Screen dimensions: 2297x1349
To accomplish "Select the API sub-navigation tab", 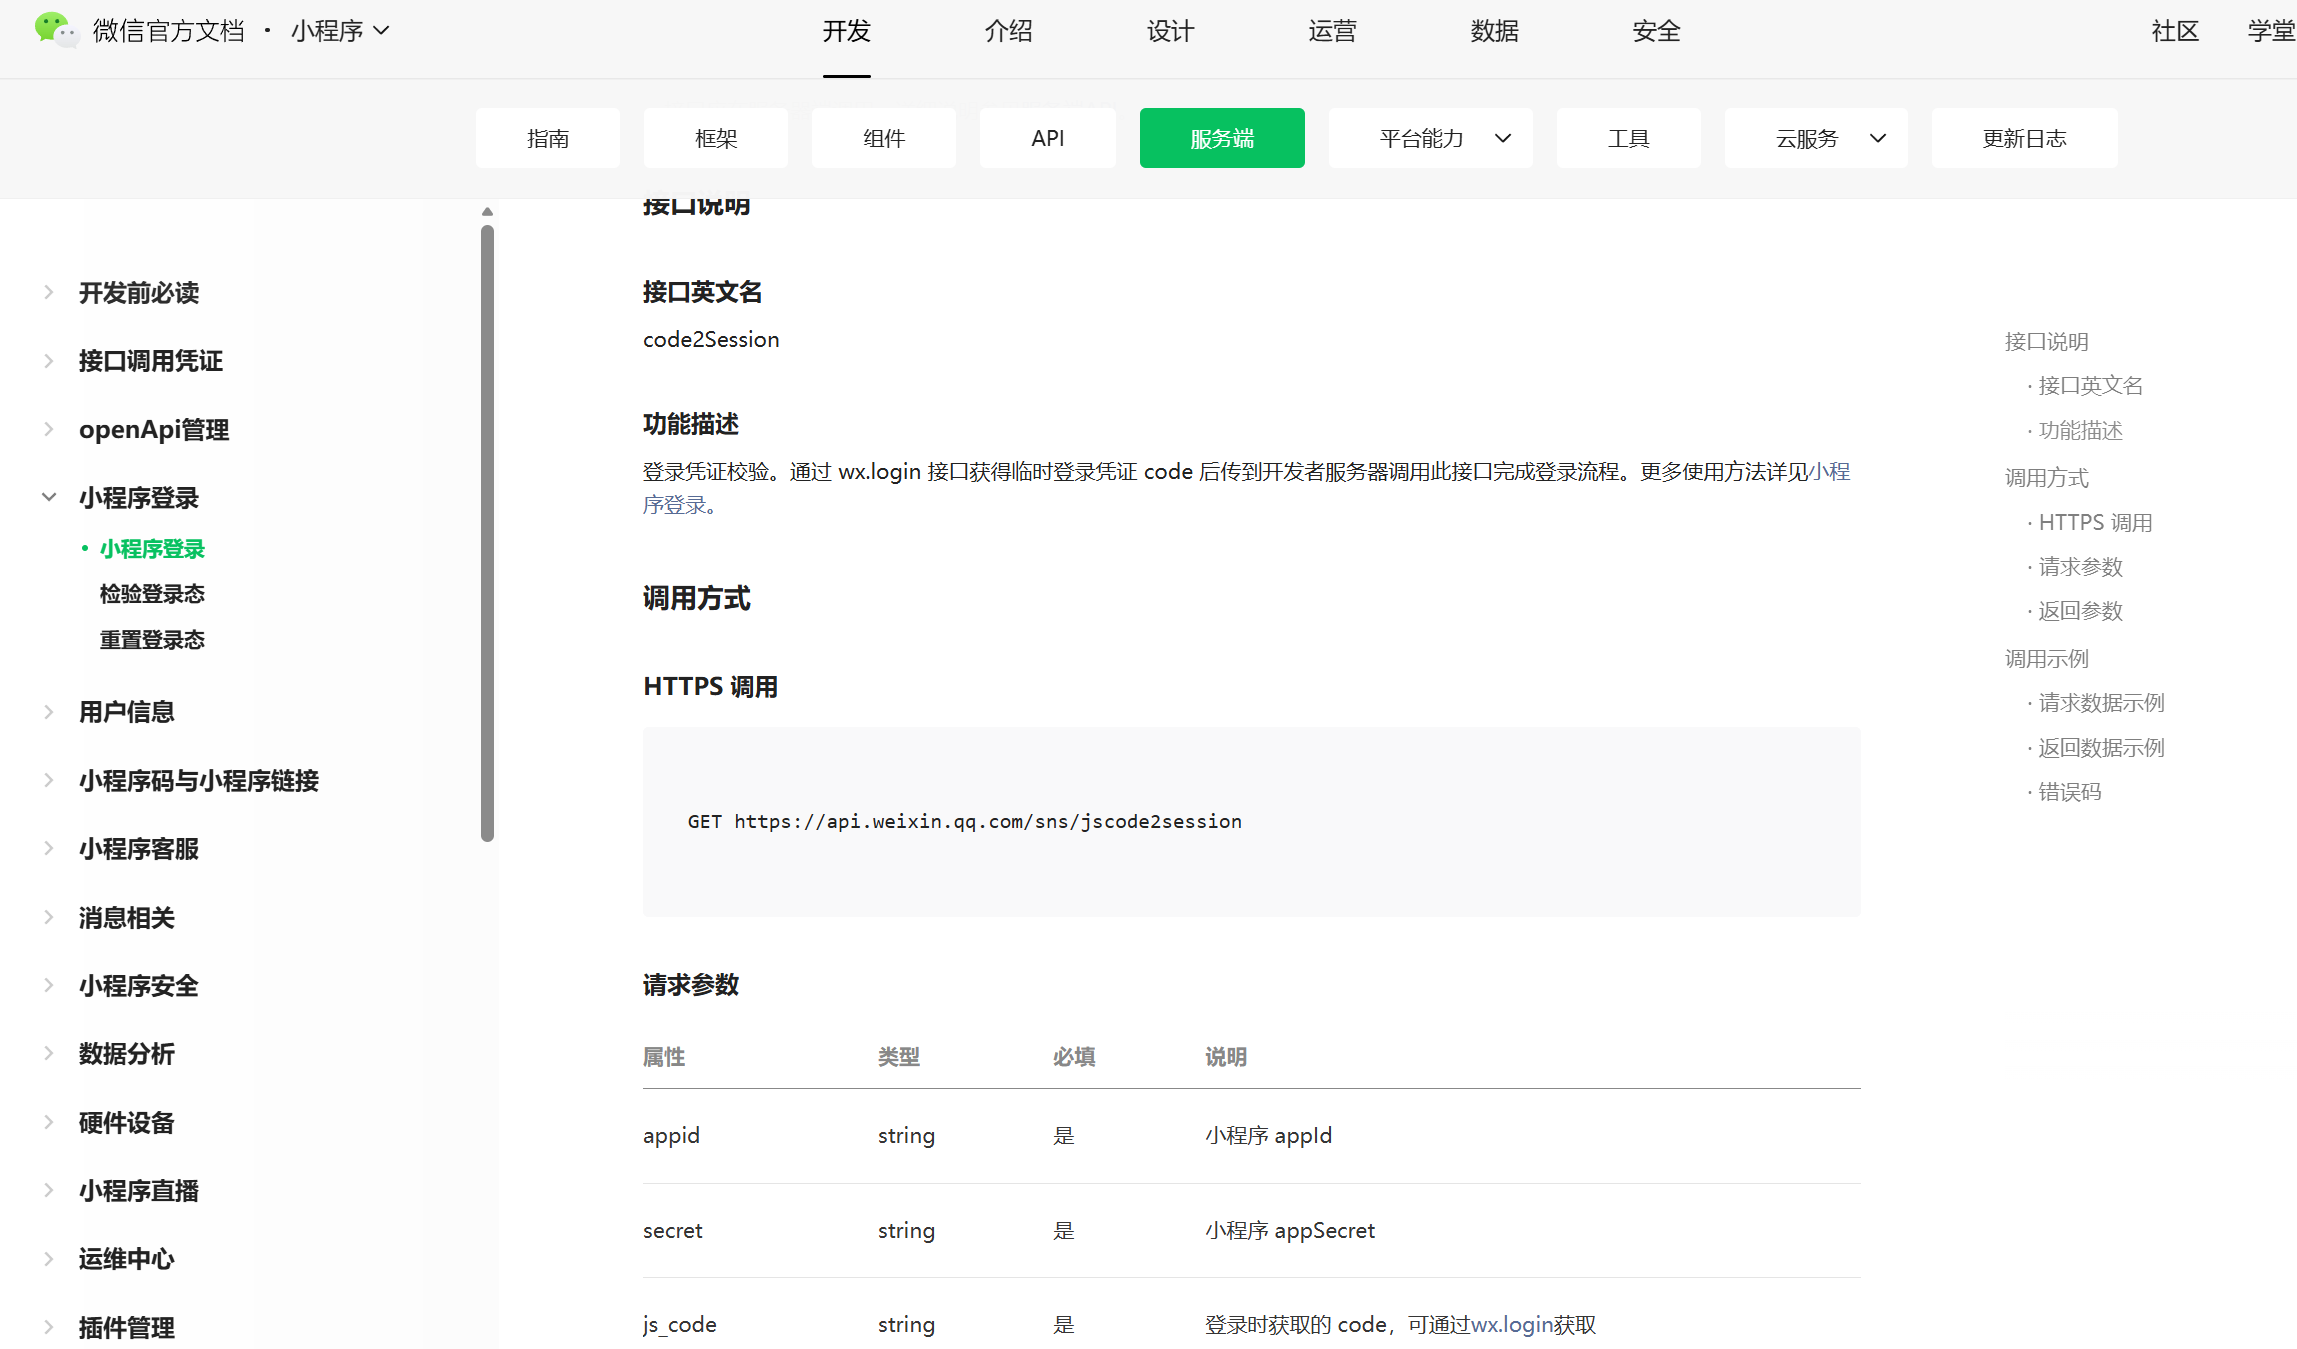I will coord(1047,138).
